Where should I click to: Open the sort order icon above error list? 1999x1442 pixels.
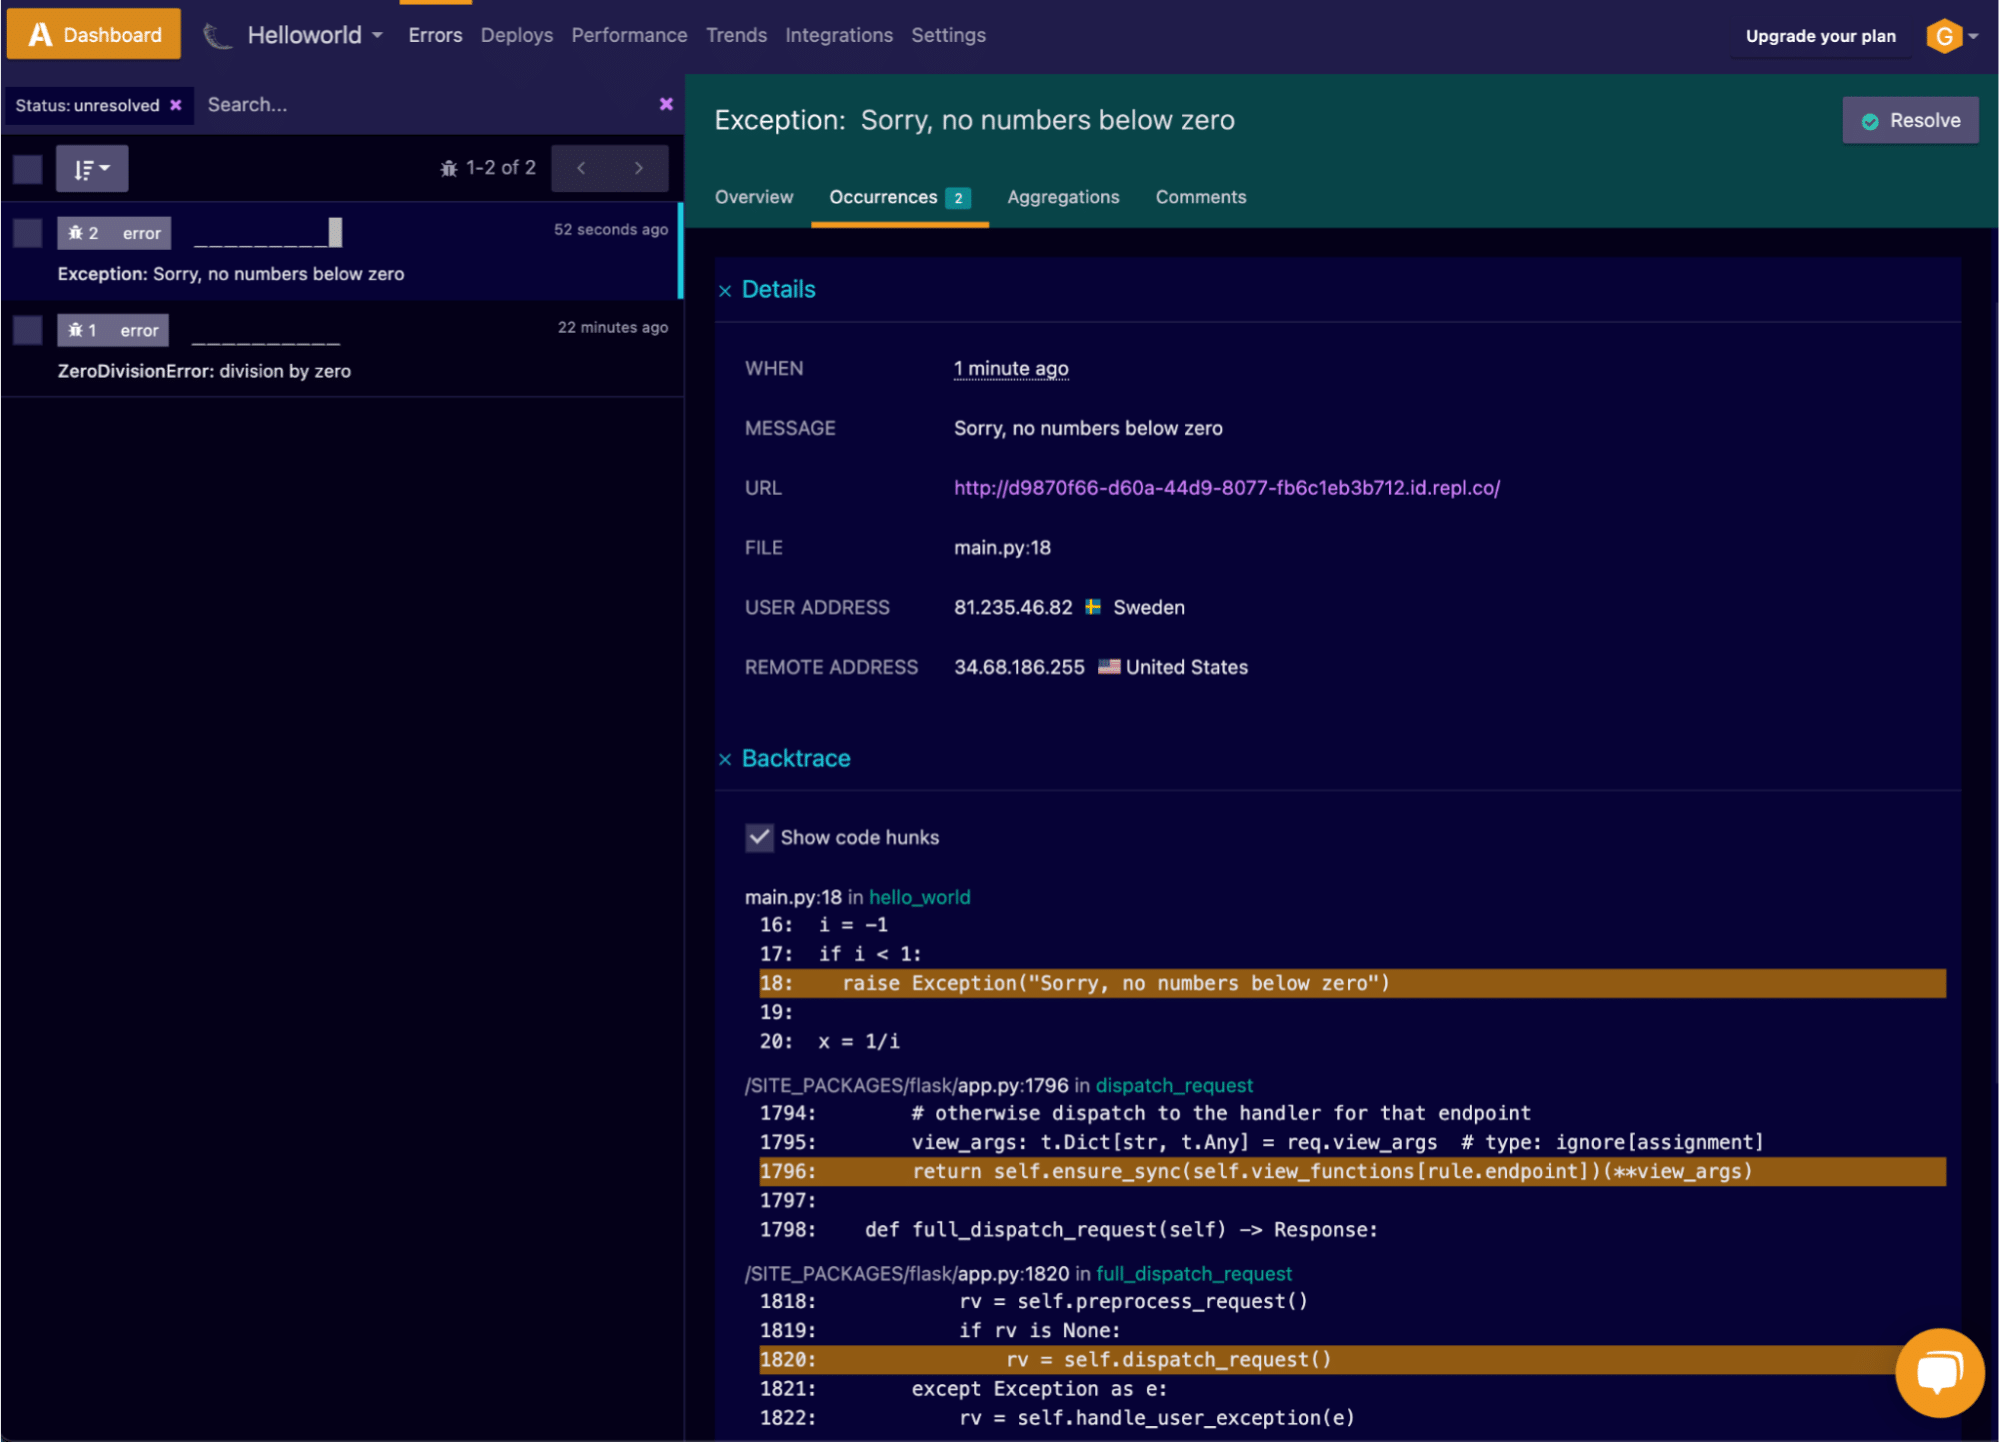91,168
